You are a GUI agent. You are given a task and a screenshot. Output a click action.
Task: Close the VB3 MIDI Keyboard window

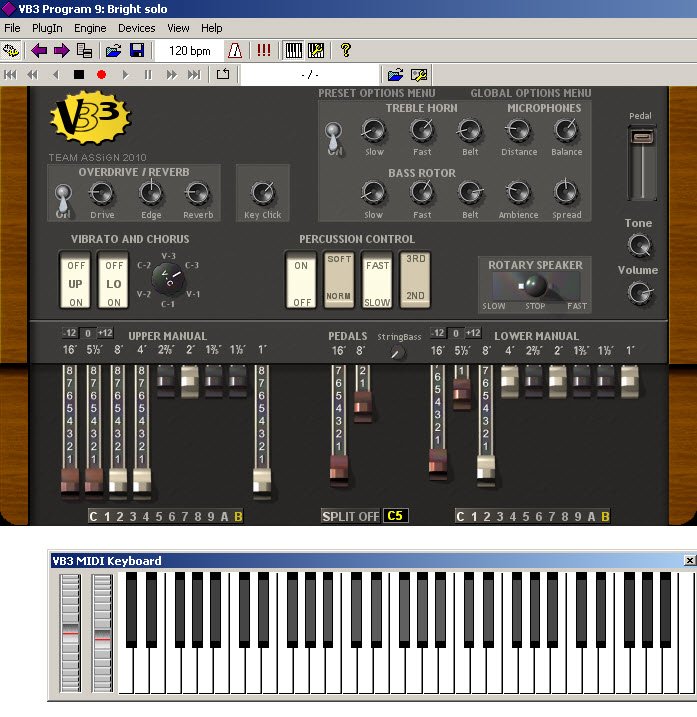point(689,560)
